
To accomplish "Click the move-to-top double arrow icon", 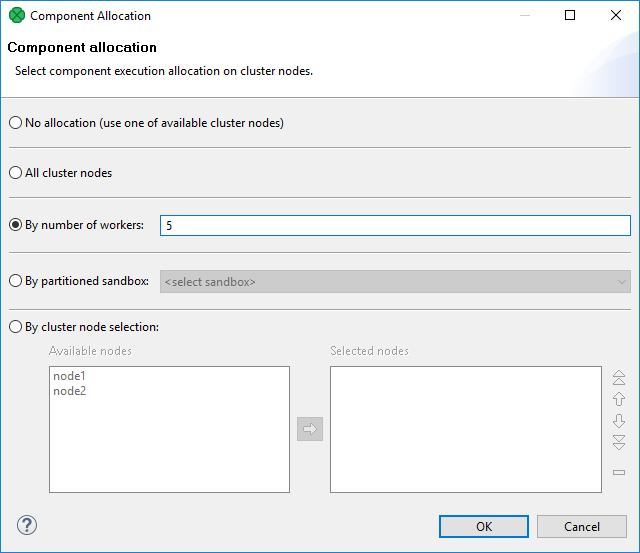I will click(x=619, y=378).
